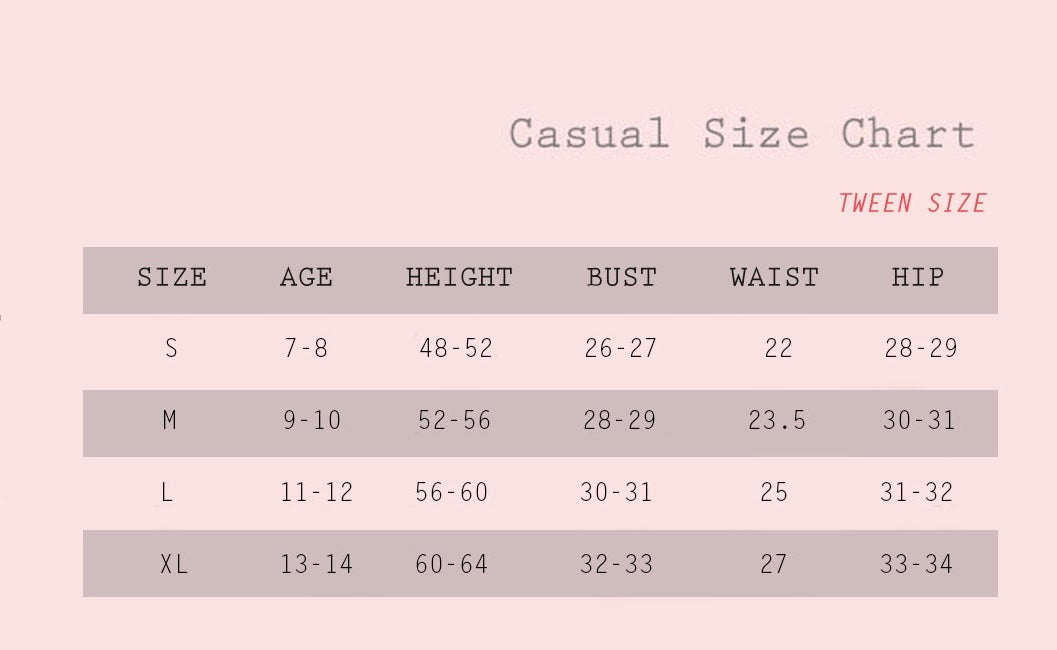Click the HIP column header
Screen dimensions: 1057x650
918,277
